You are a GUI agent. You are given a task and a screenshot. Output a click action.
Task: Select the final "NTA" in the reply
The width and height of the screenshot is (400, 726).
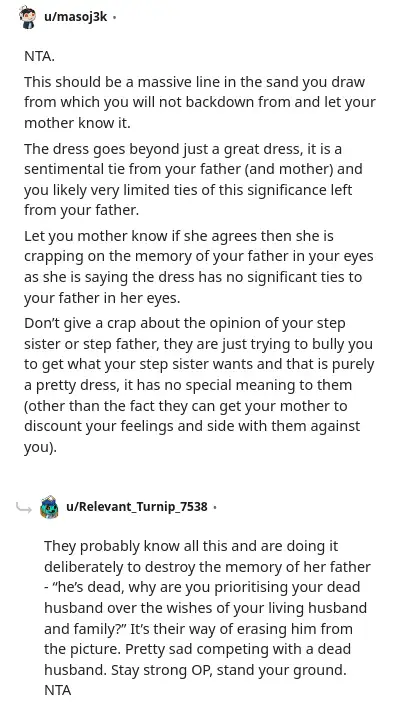coord(57,690)
